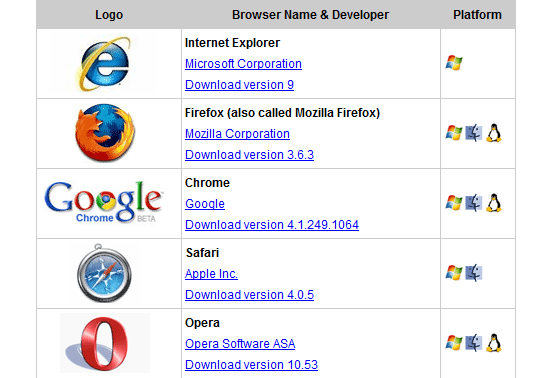This screenshot has width=550, height=378.
Task: Click the Firefox (also called Mozilla Firefox) text
Action: coord(282,113)
